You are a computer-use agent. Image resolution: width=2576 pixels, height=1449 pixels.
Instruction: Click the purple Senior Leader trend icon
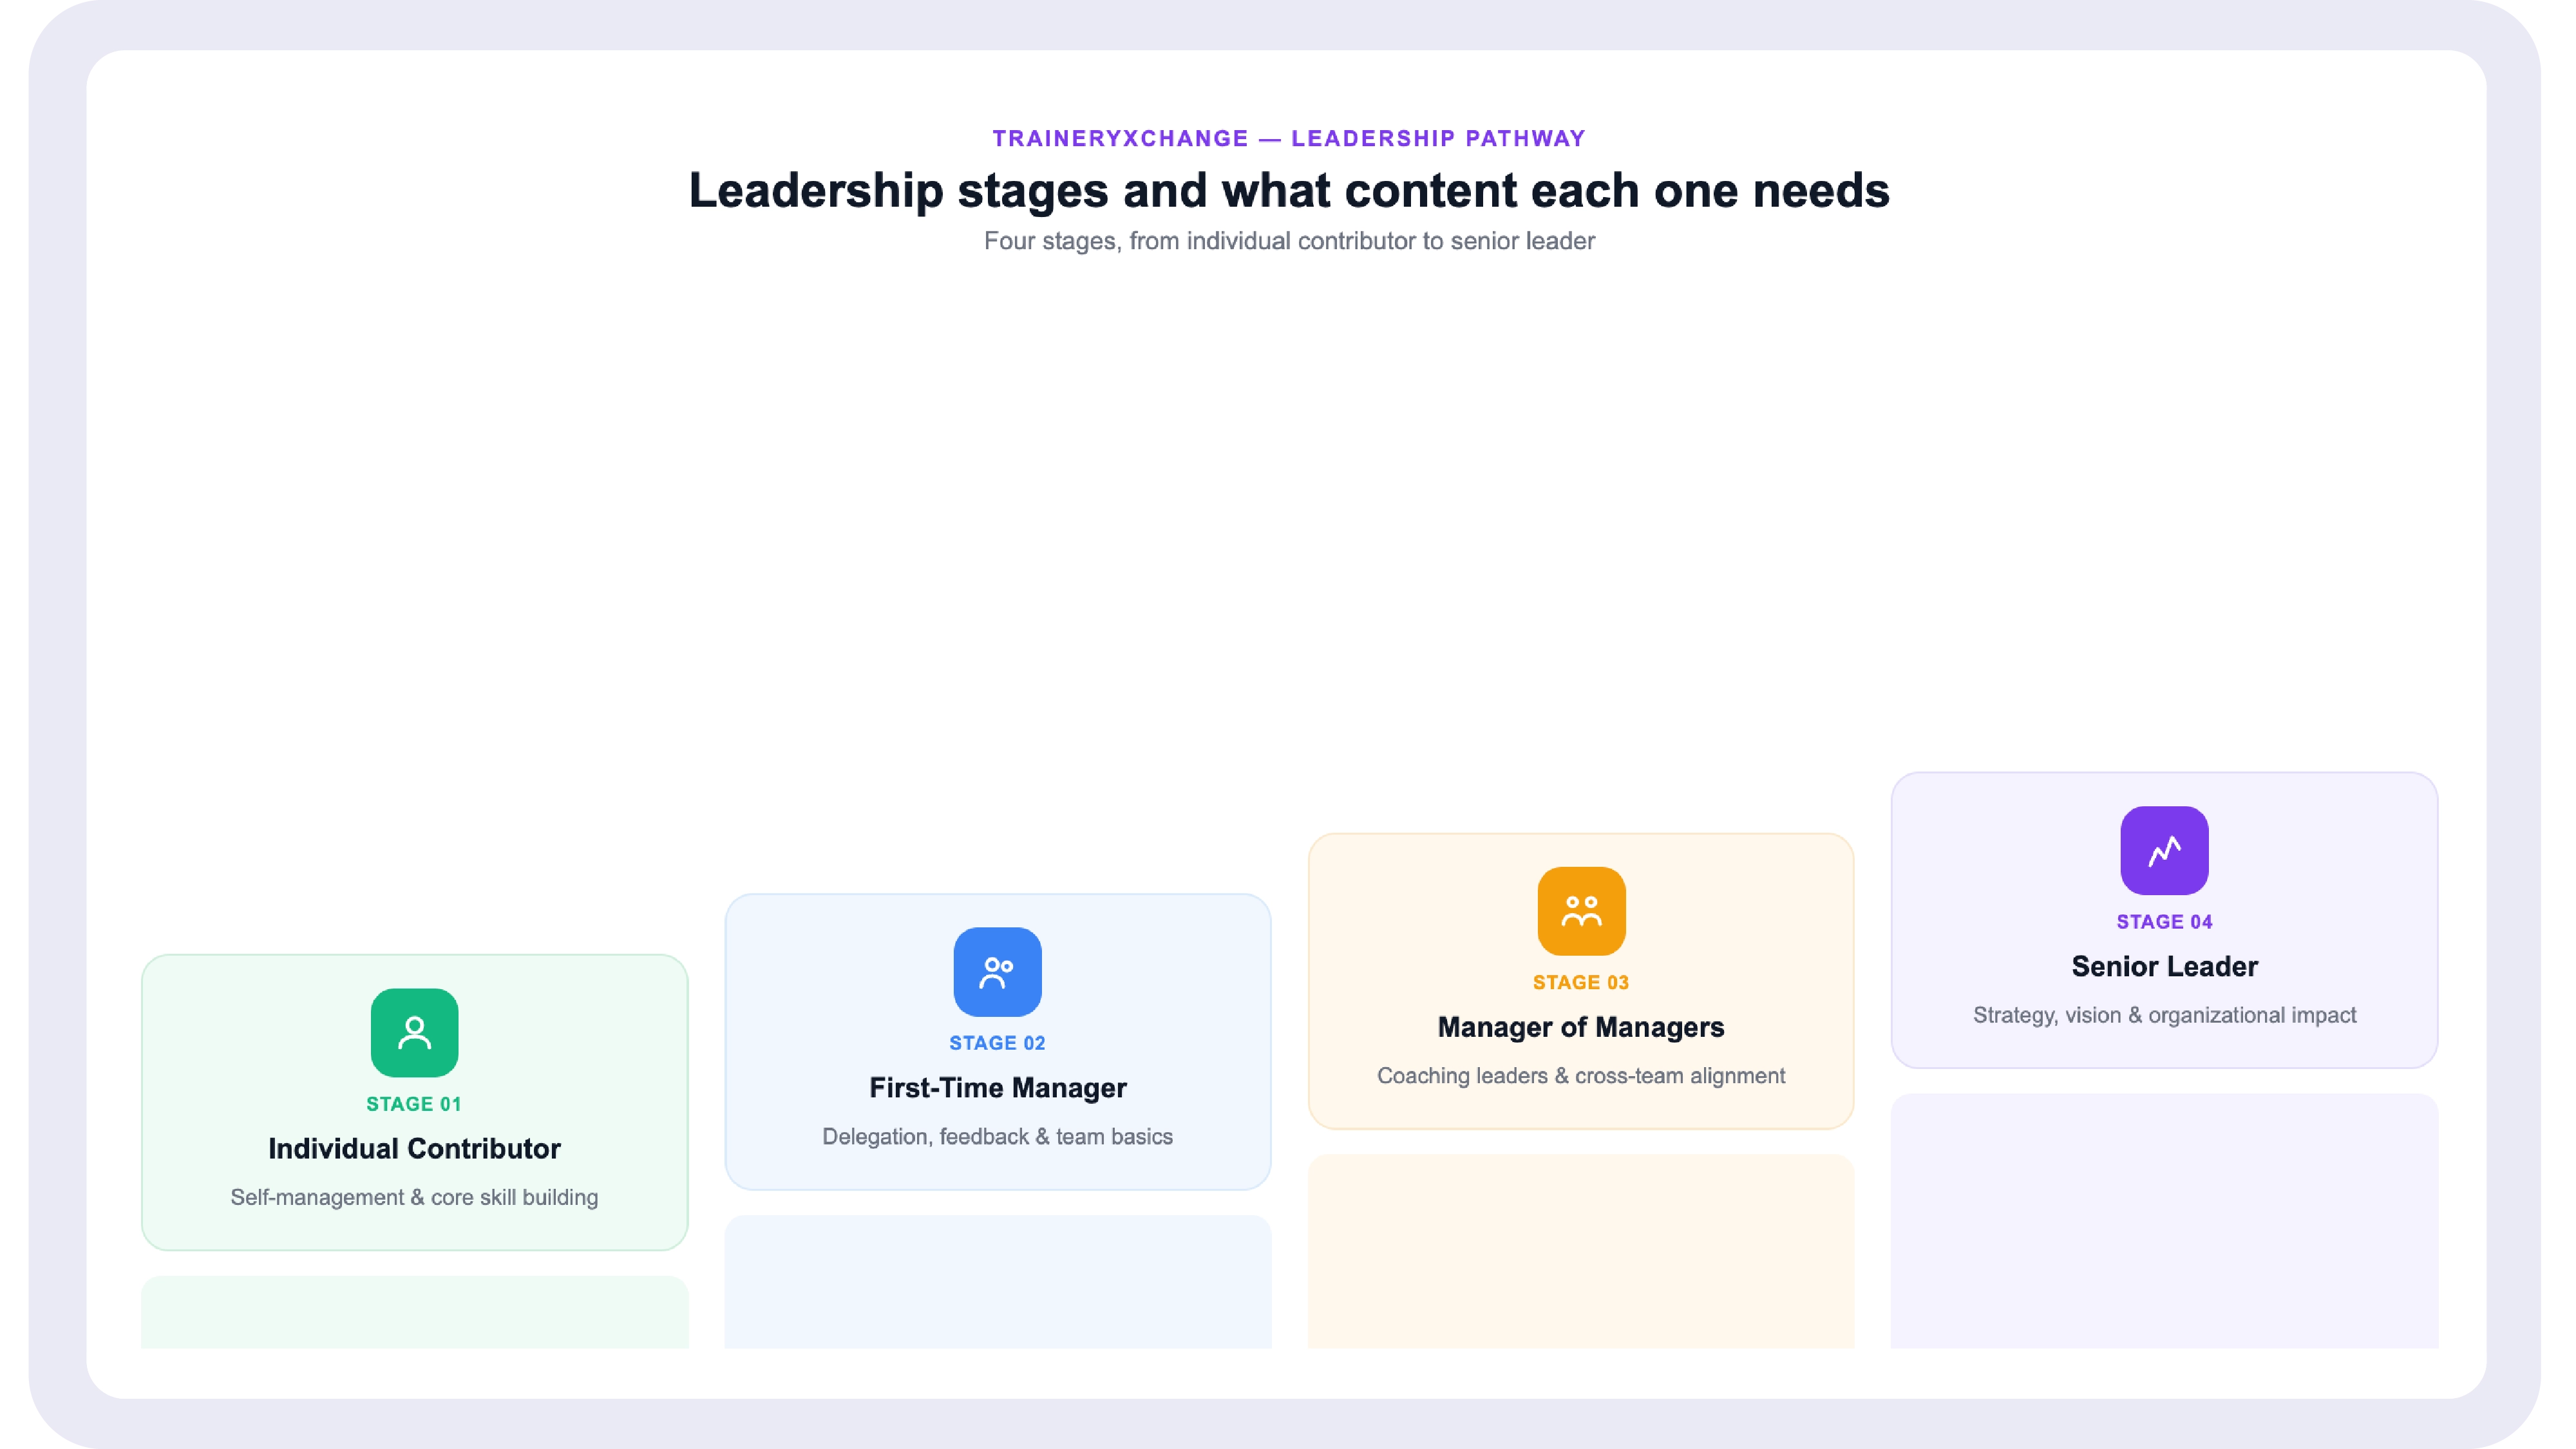[x=2164, y=850]
